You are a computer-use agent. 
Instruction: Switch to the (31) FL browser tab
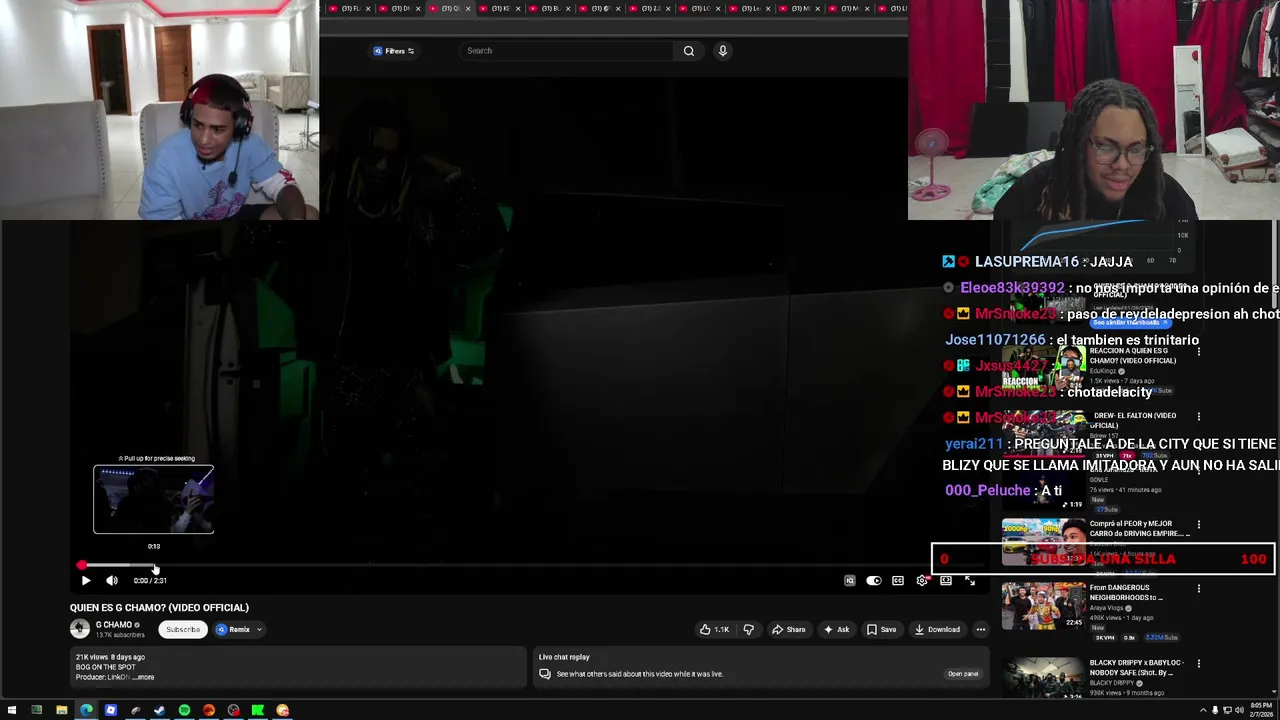pyautogui.click(x=348, y=8)
